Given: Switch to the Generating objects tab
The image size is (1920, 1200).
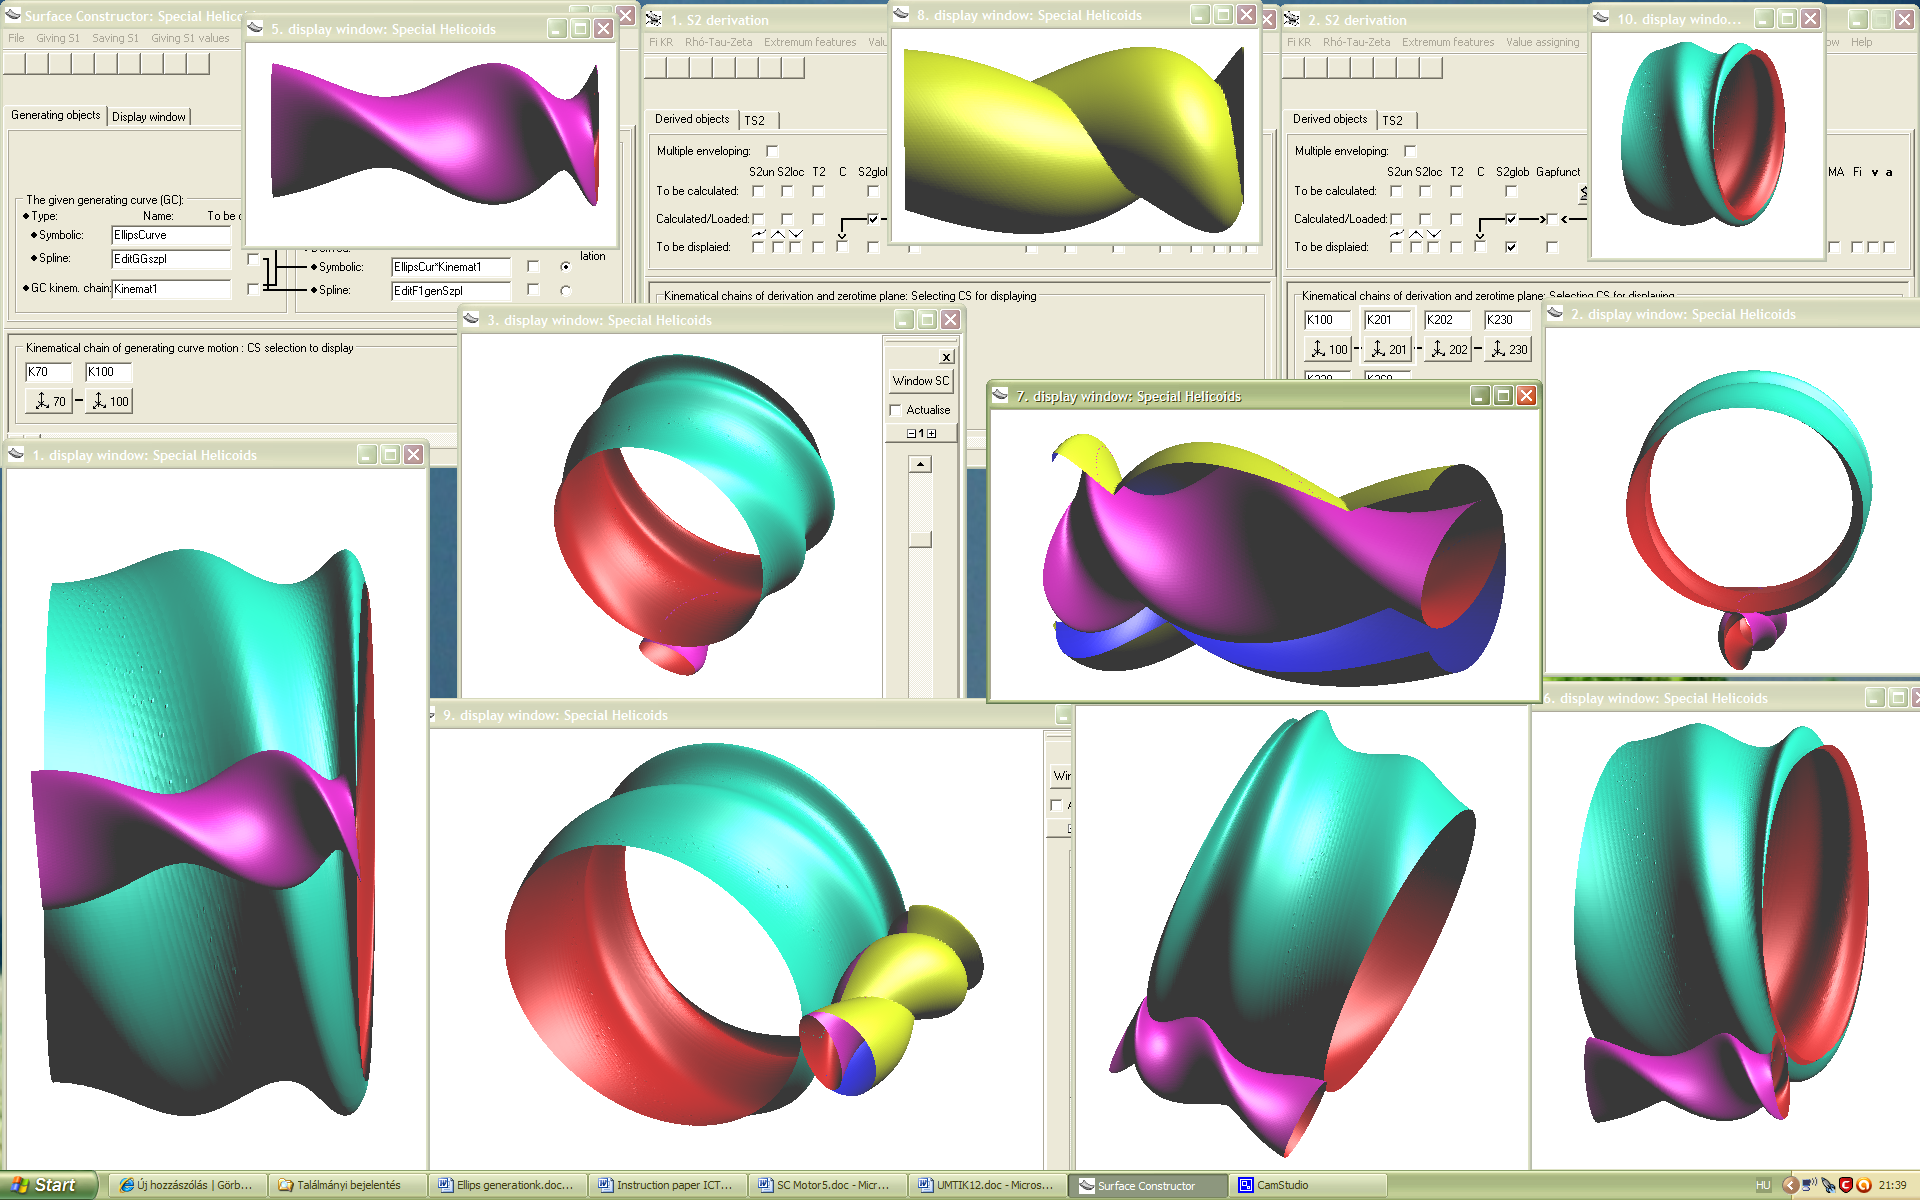Looking at the screenshot, I should 55,115.
